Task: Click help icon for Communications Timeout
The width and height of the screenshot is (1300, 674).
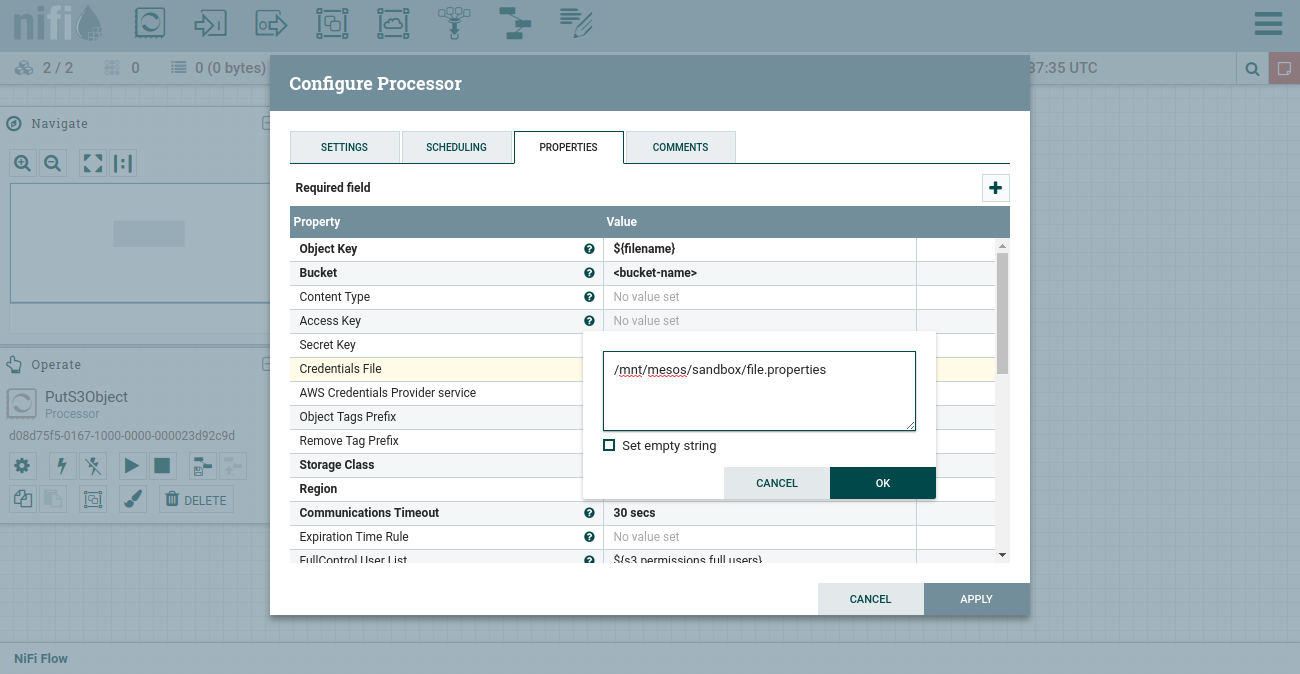Action: [x=589, y=513]
